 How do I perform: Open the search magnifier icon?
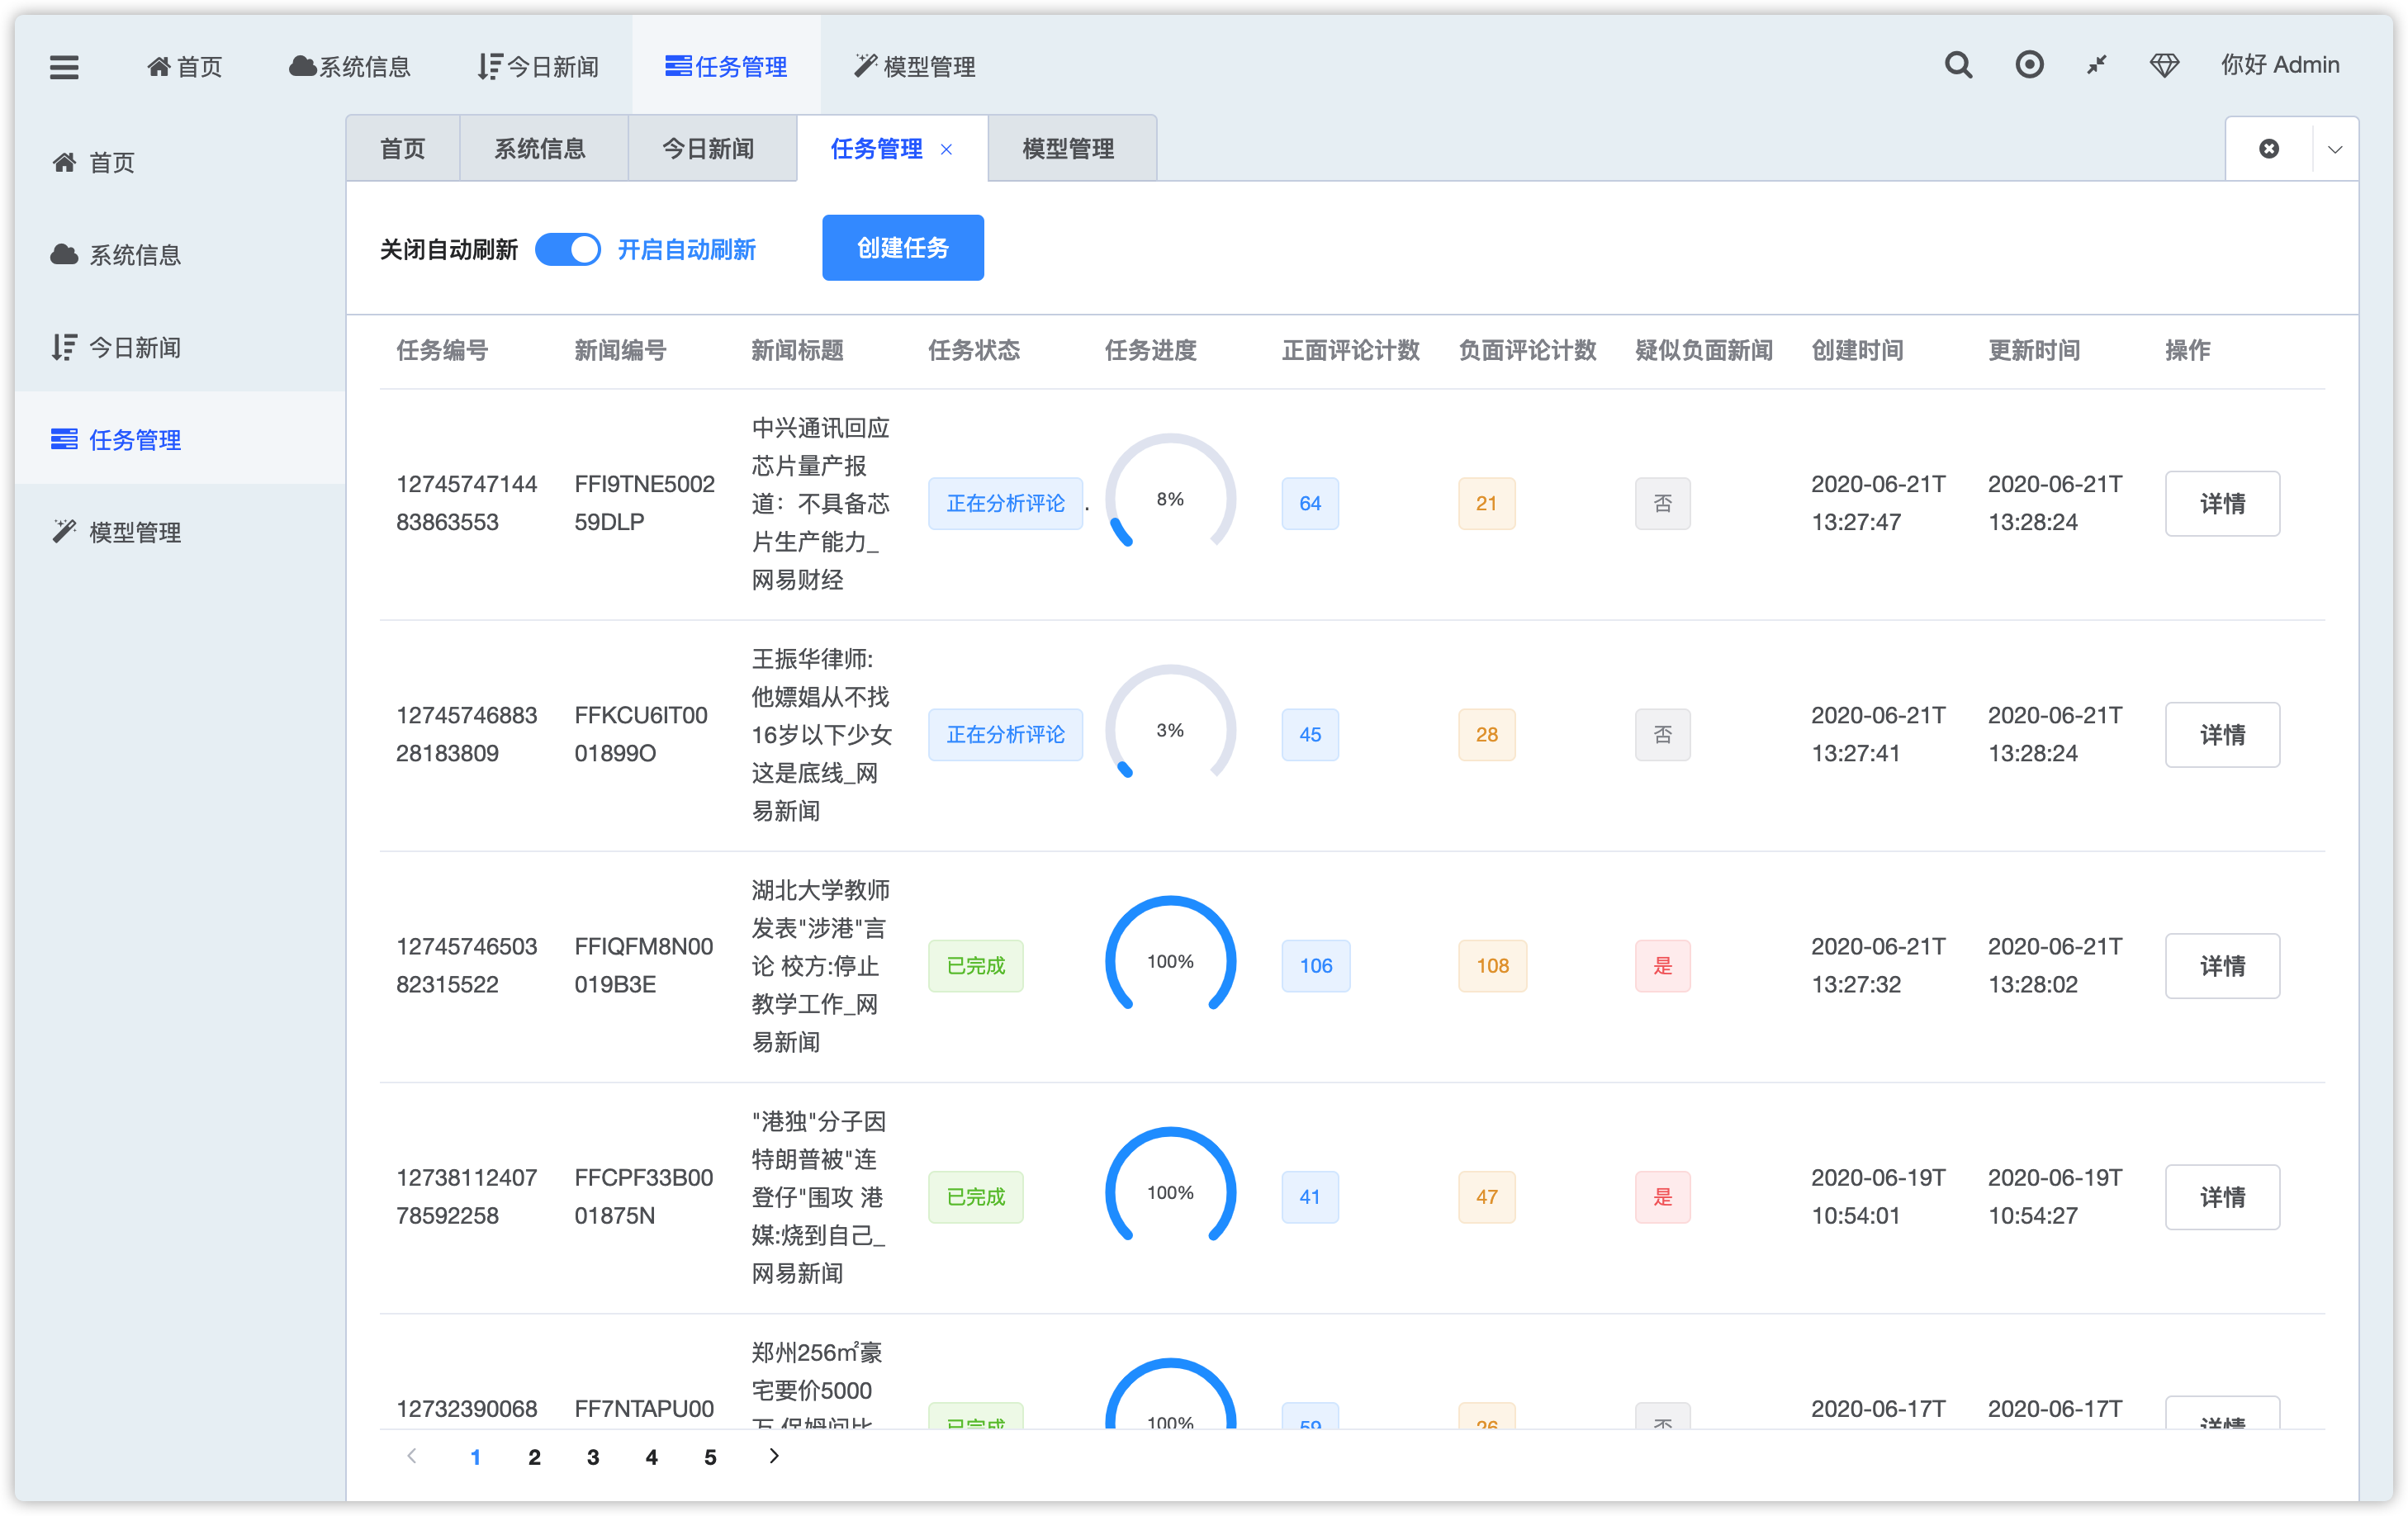pos(1958,65)
